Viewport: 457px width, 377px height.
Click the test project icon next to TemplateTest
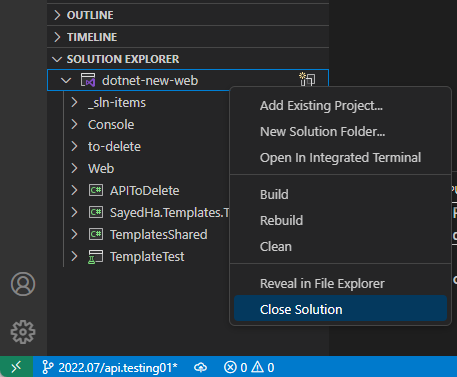[x=95, y=257]
